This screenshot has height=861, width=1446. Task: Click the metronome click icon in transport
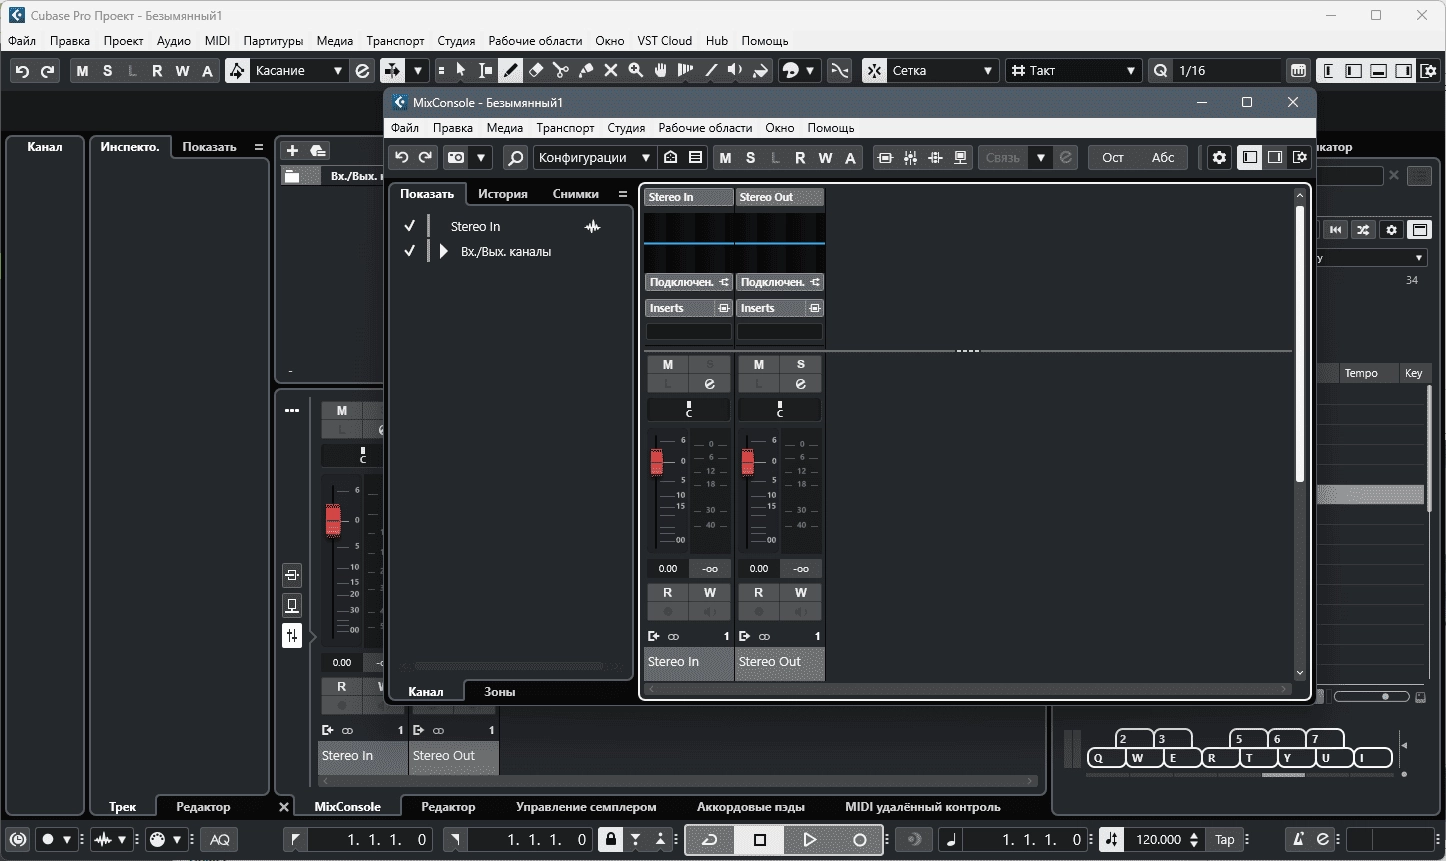[x=1298, y=840]
